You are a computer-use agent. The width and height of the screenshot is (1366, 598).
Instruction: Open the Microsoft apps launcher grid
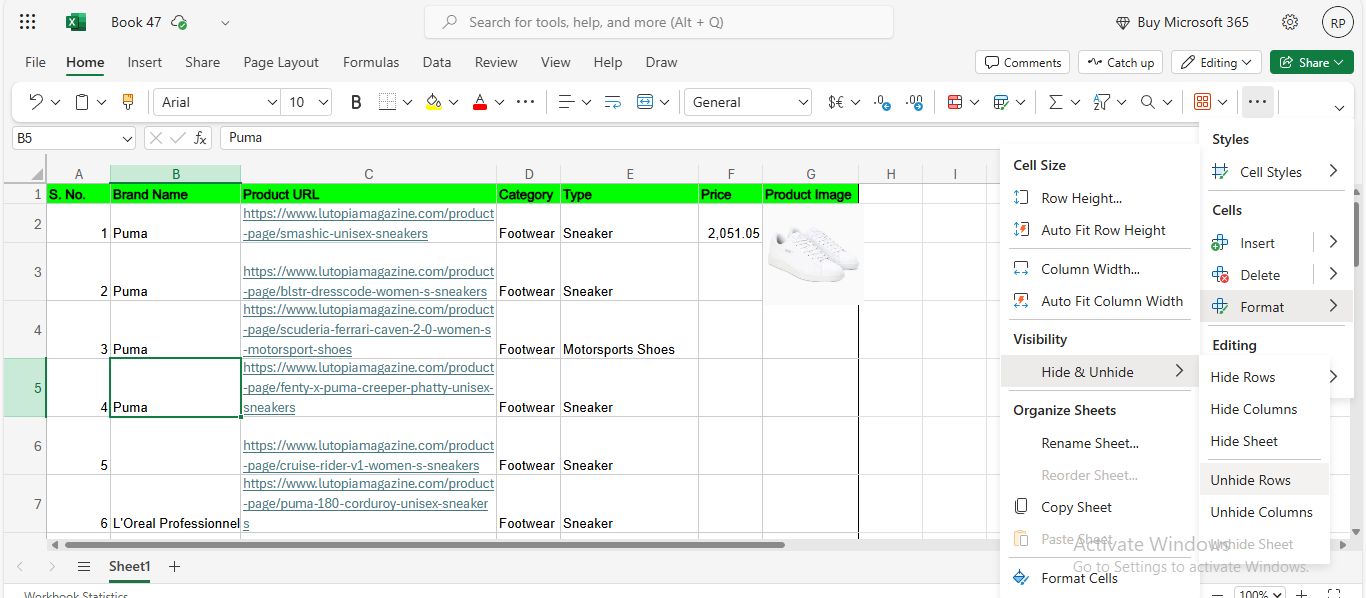coord(28,22)
